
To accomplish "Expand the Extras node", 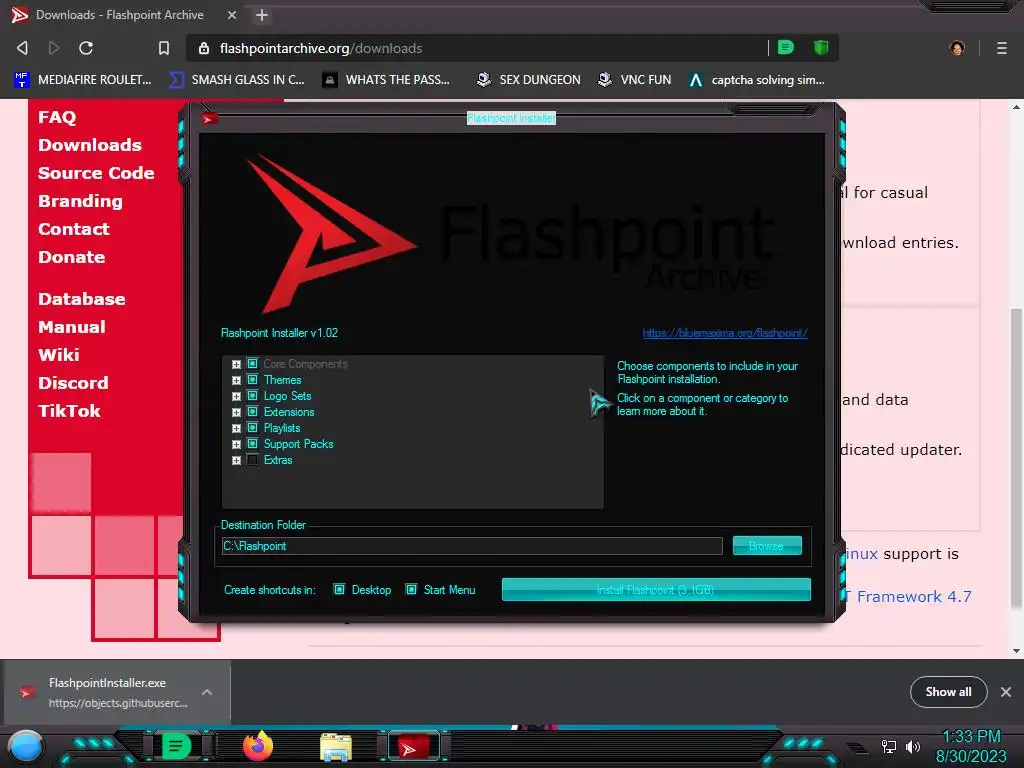I will 236,460.
